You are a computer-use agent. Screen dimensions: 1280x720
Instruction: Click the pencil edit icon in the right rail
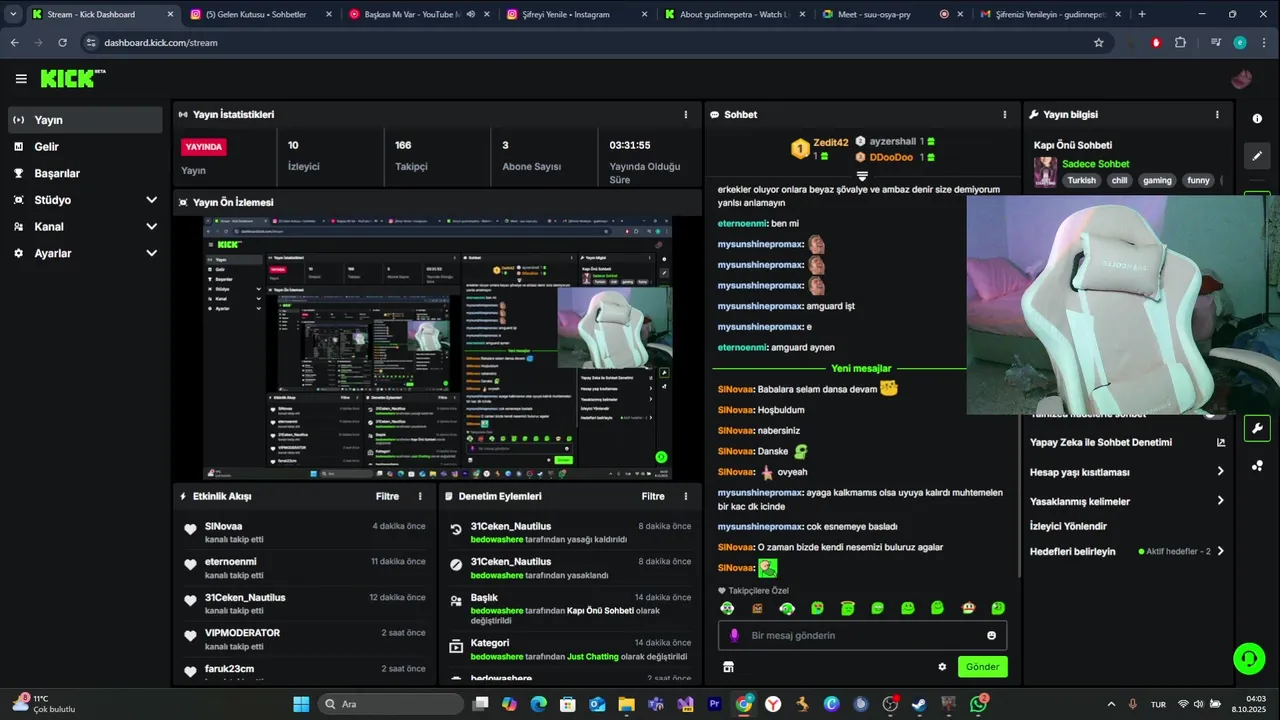pos(1257,155)
